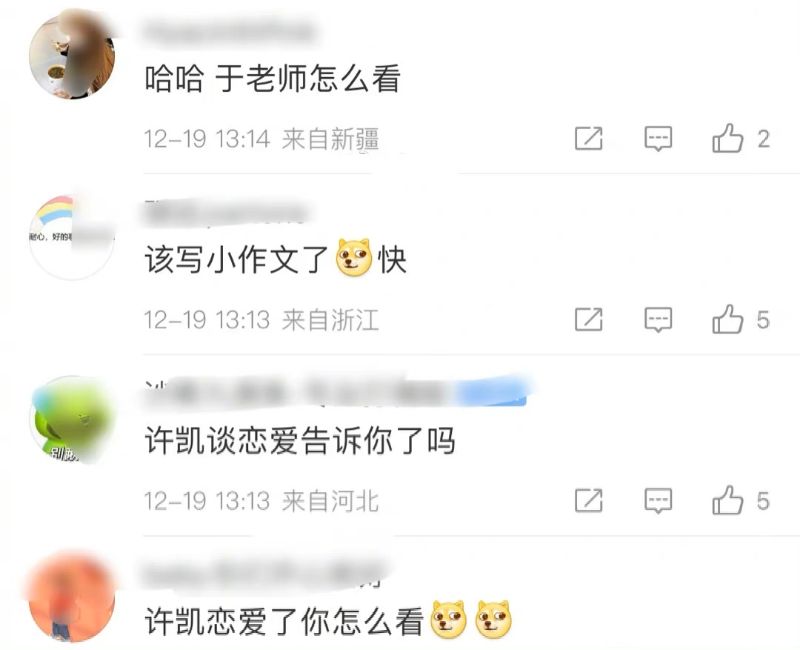Open blurred username above 于老师怎么看
Viewport: 800px width, 650px height.
pos(228,31)
